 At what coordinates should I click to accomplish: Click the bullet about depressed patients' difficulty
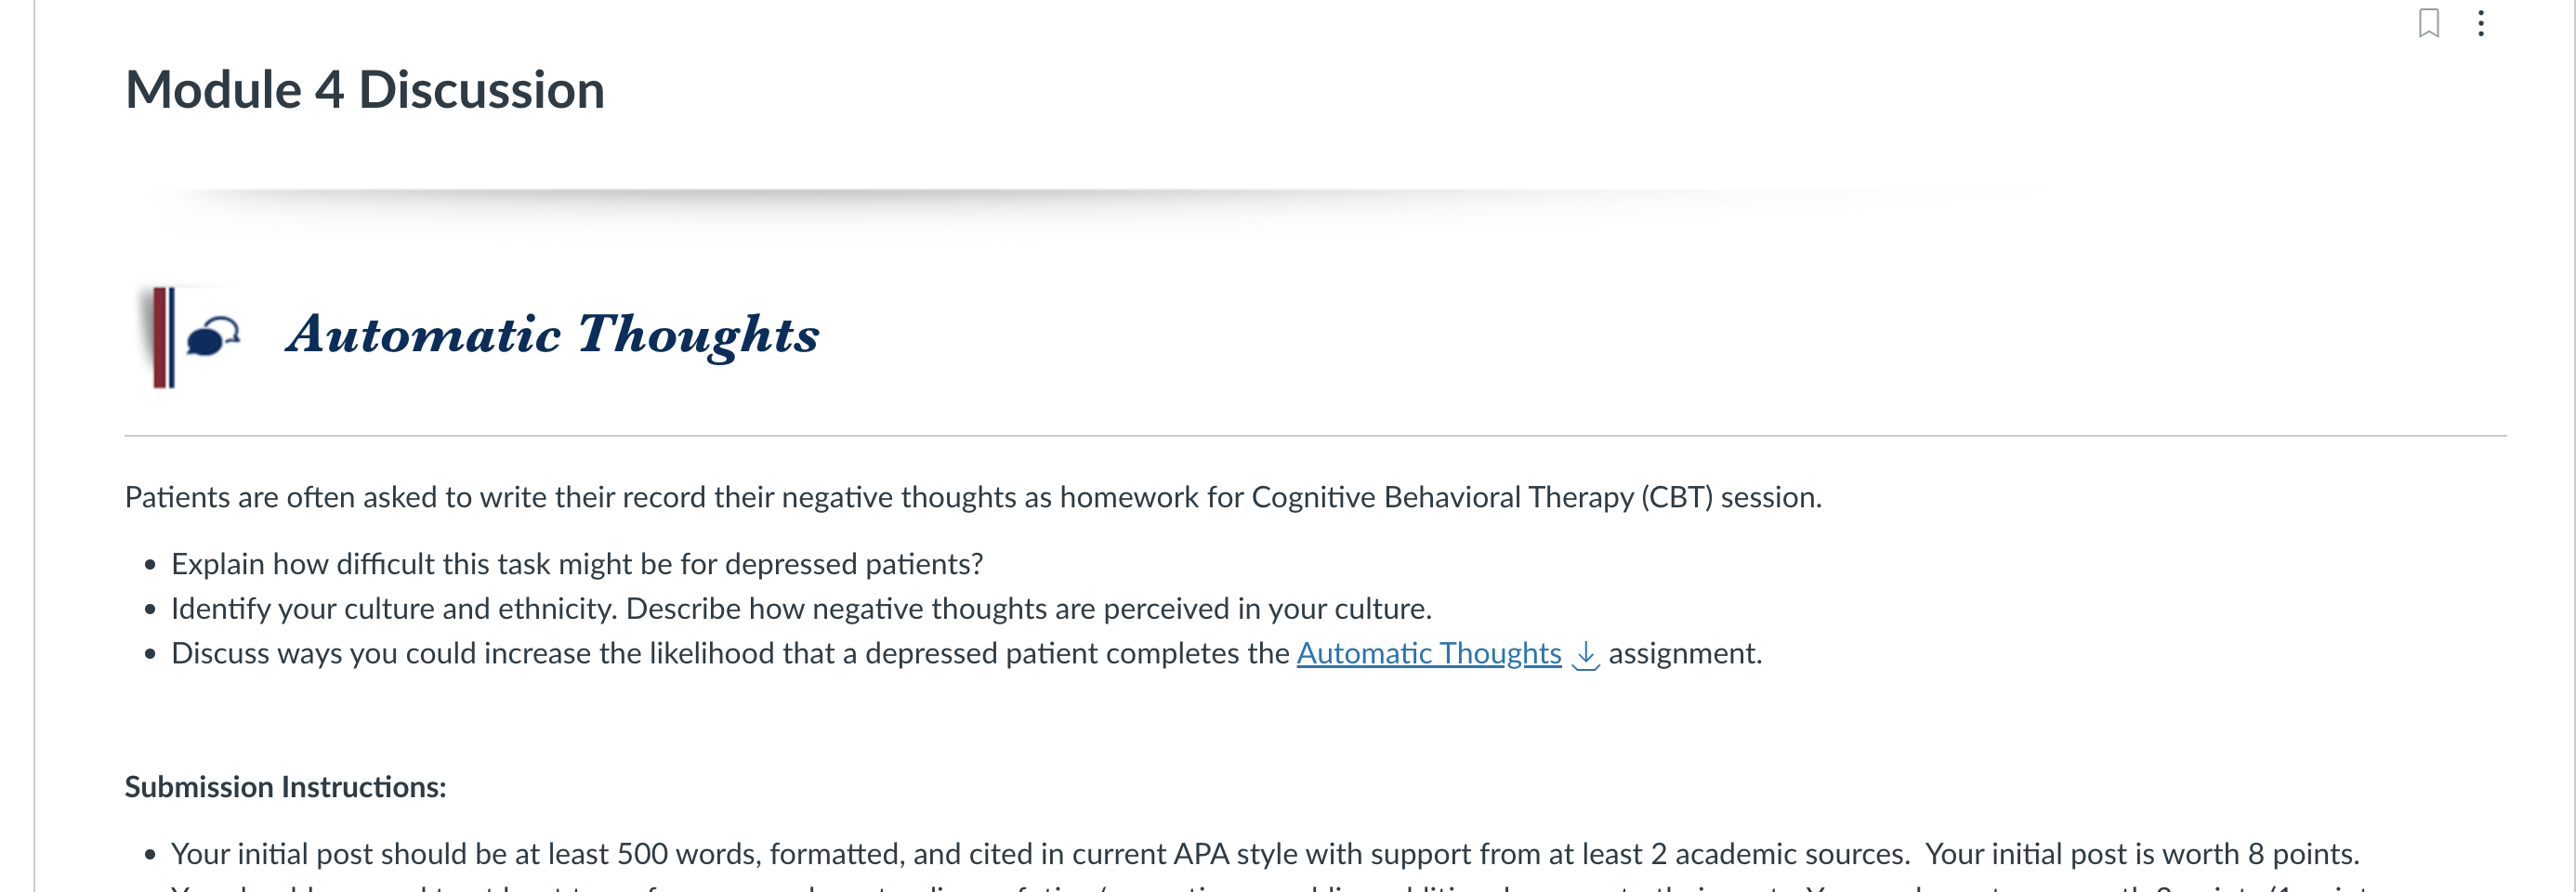577,564
